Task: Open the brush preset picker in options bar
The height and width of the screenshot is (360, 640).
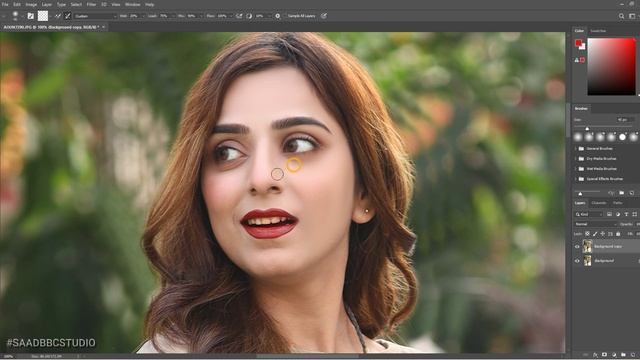Action: pos(16,16)
